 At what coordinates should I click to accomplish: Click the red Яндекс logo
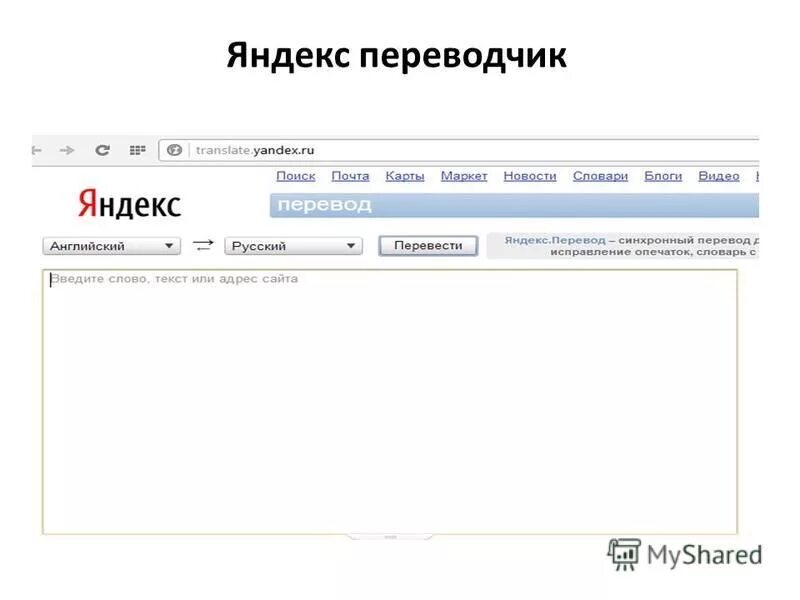tap(130, 204)
